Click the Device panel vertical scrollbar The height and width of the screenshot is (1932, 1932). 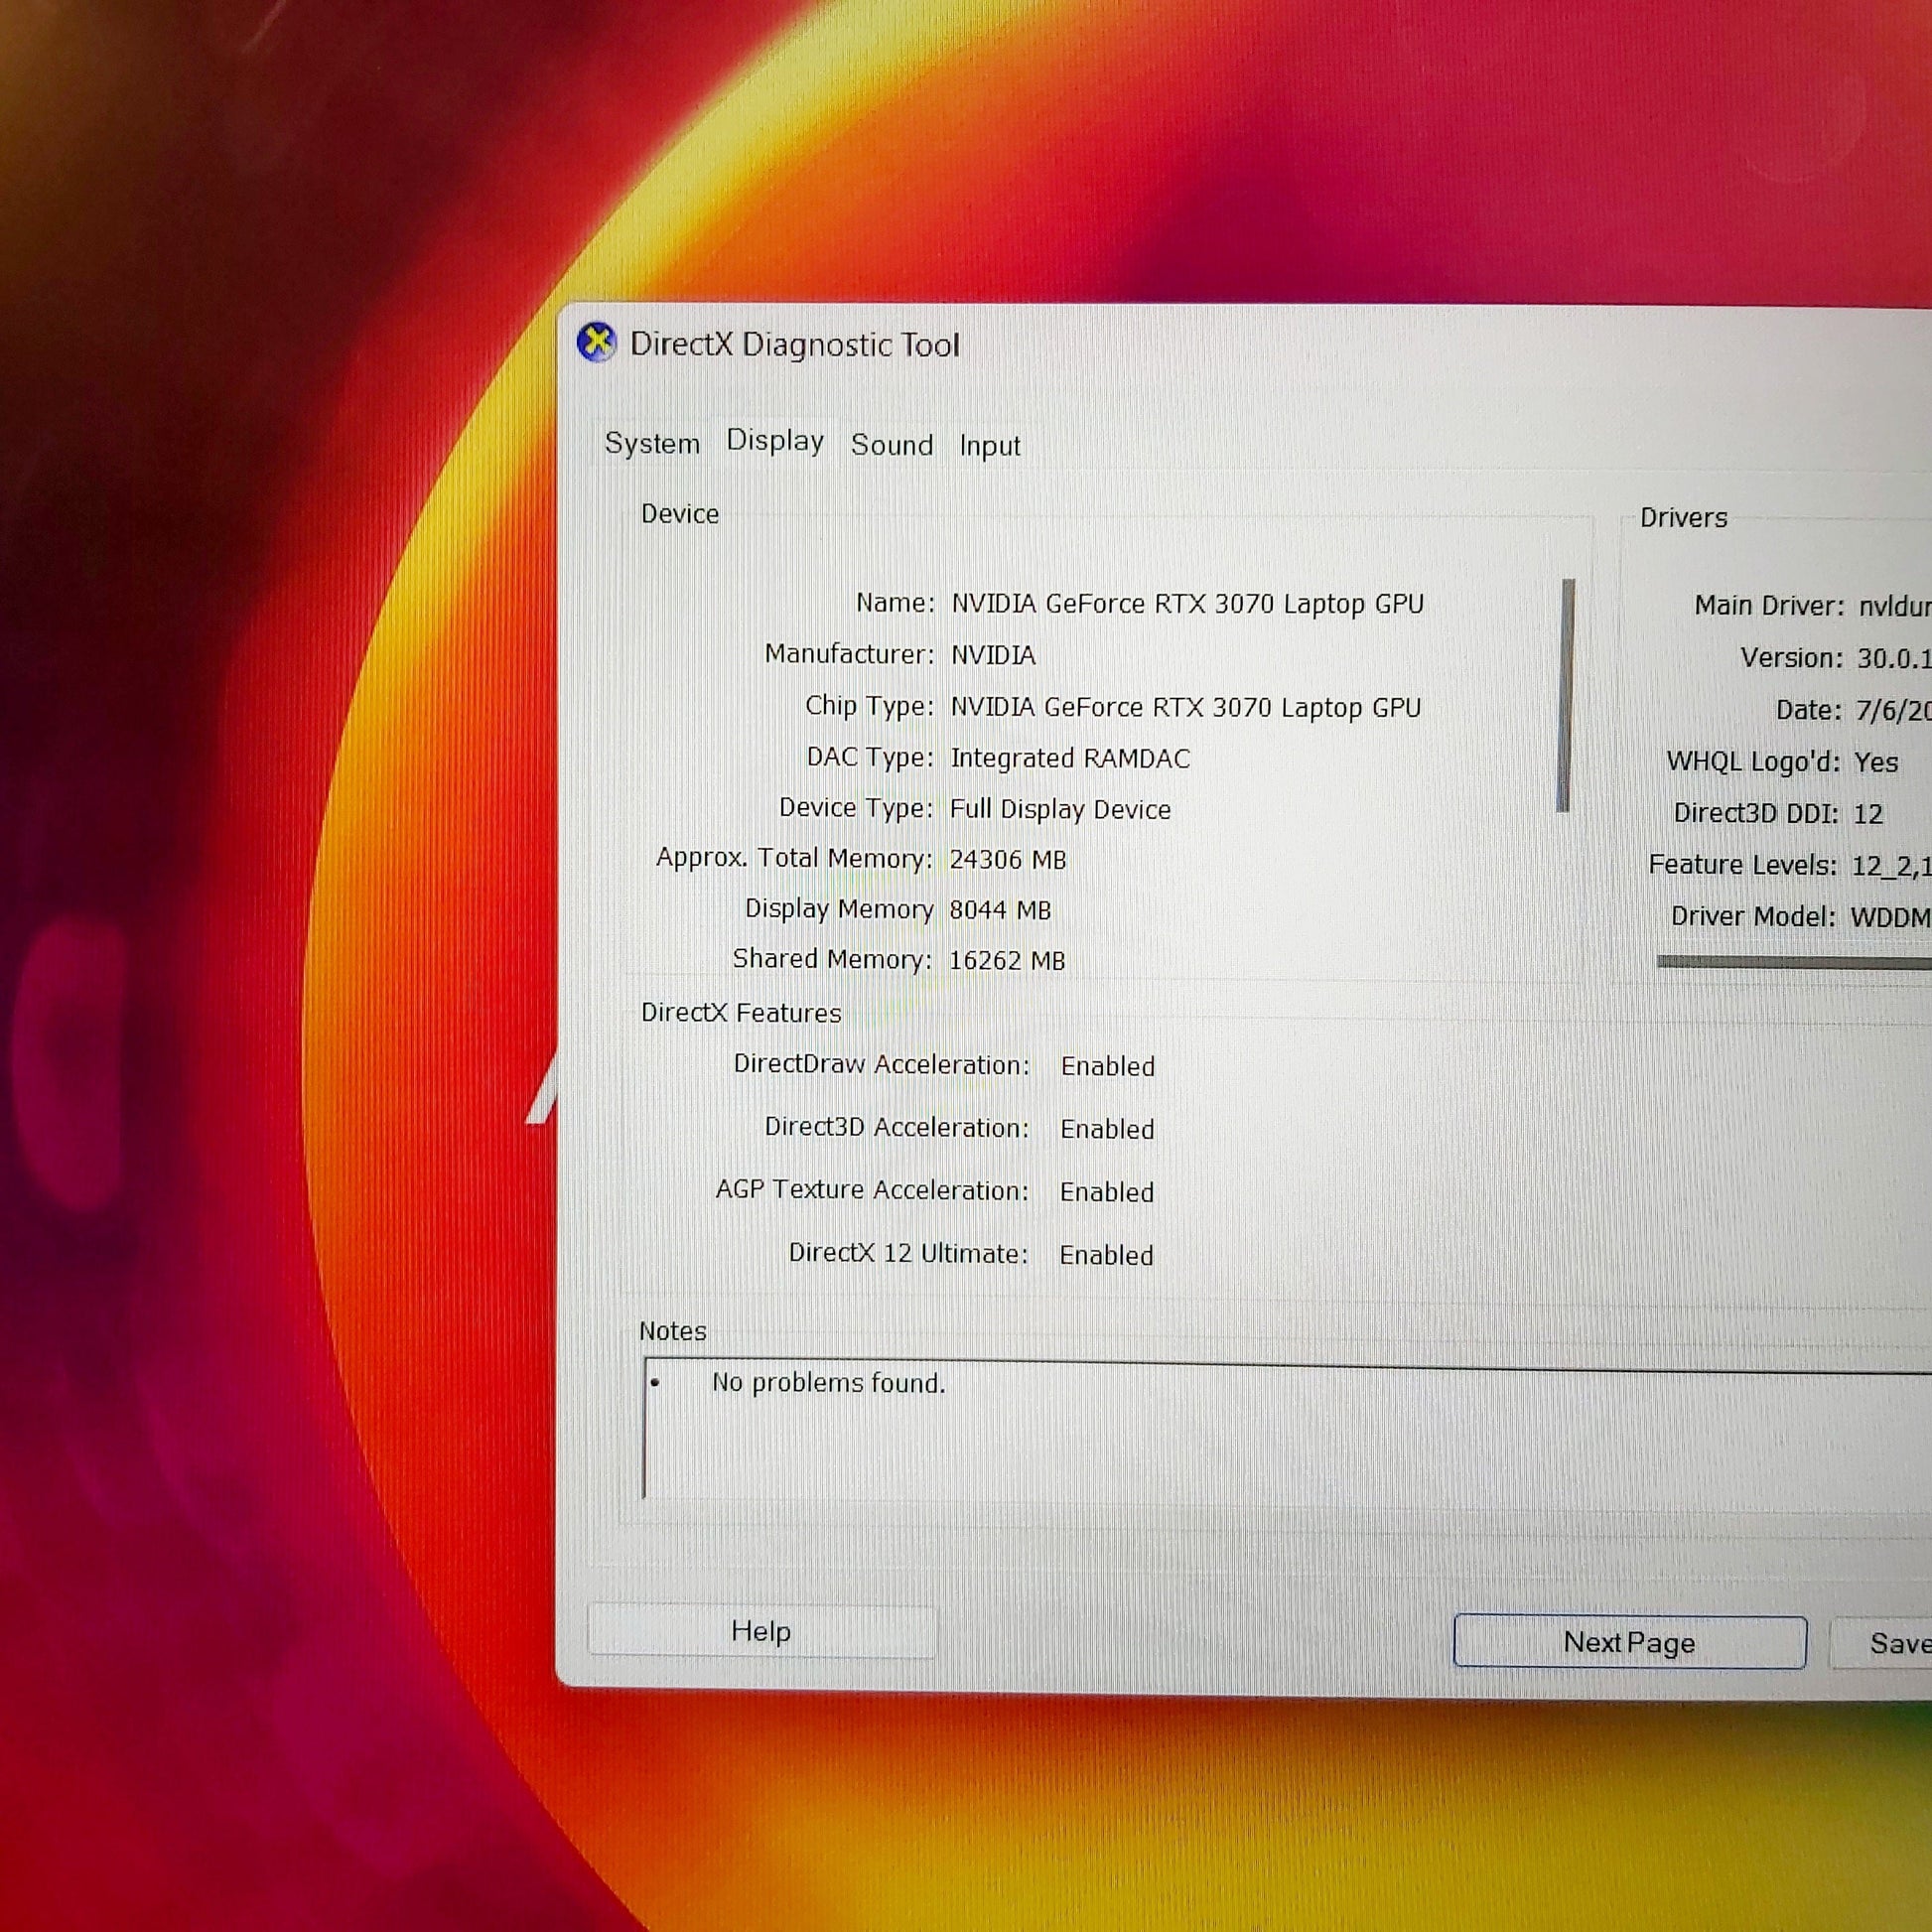1566,695
